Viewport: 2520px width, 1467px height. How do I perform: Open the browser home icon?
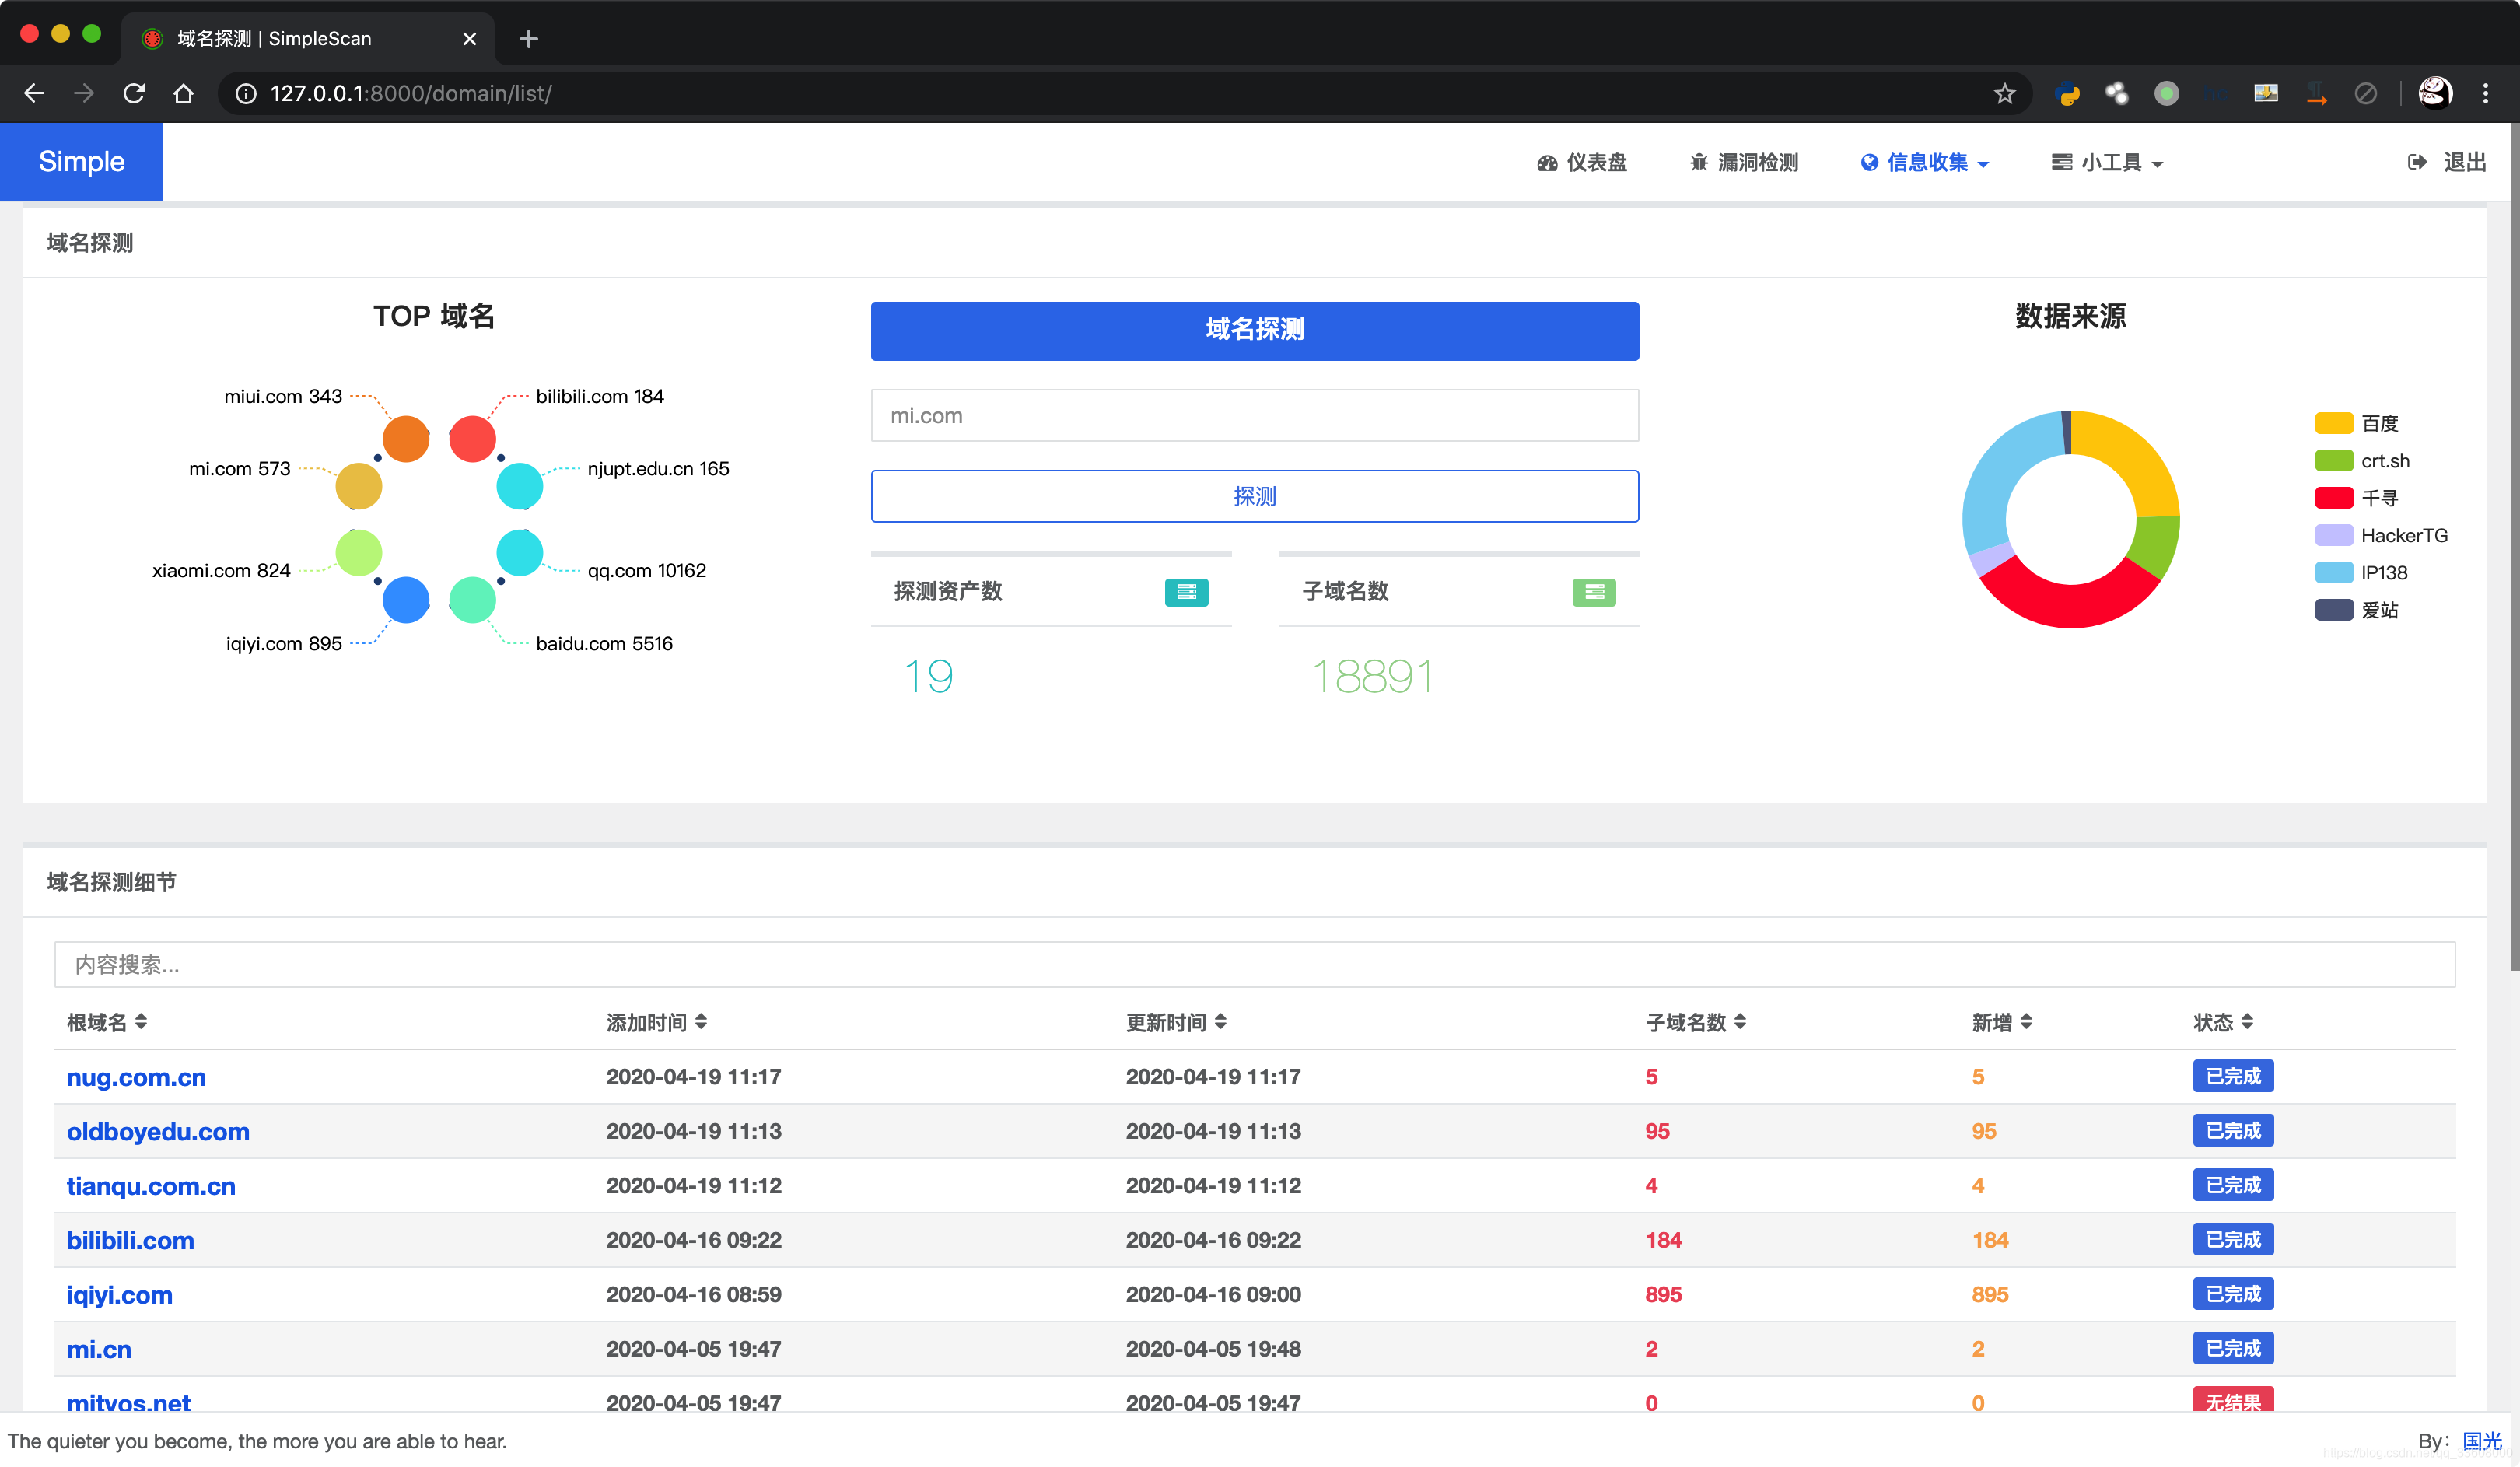pyautogui.click(x=183, y=93)
